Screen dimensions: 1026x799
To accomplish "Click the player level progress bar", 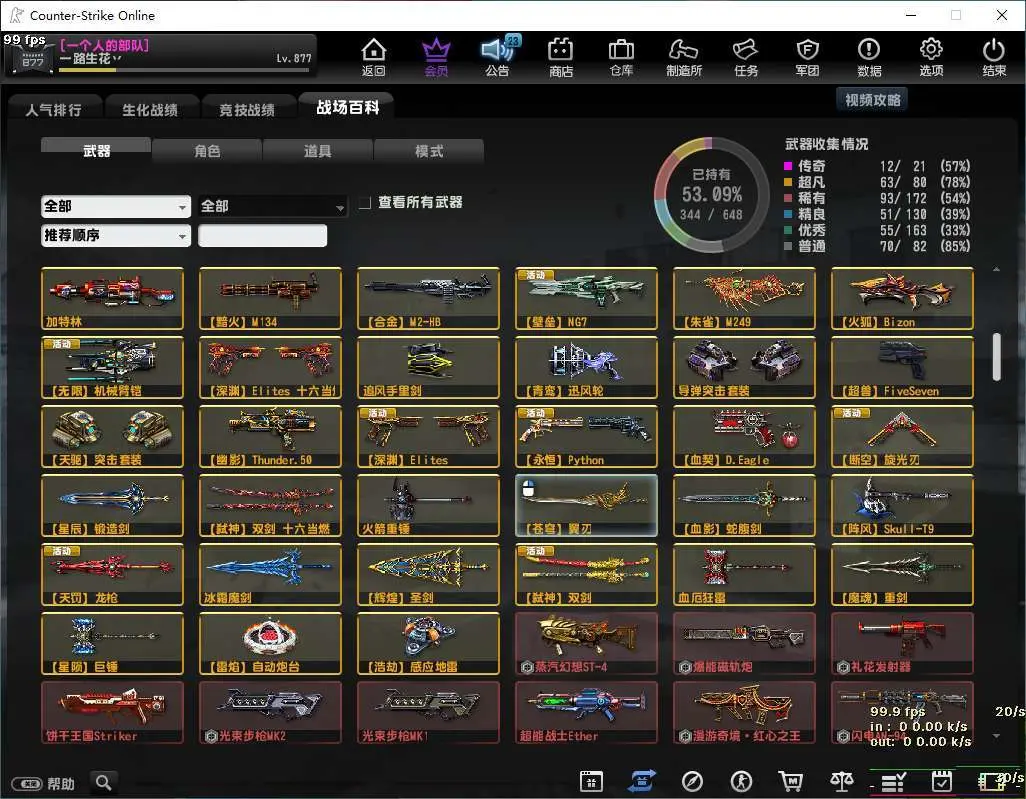I will [x=184, y=70].
